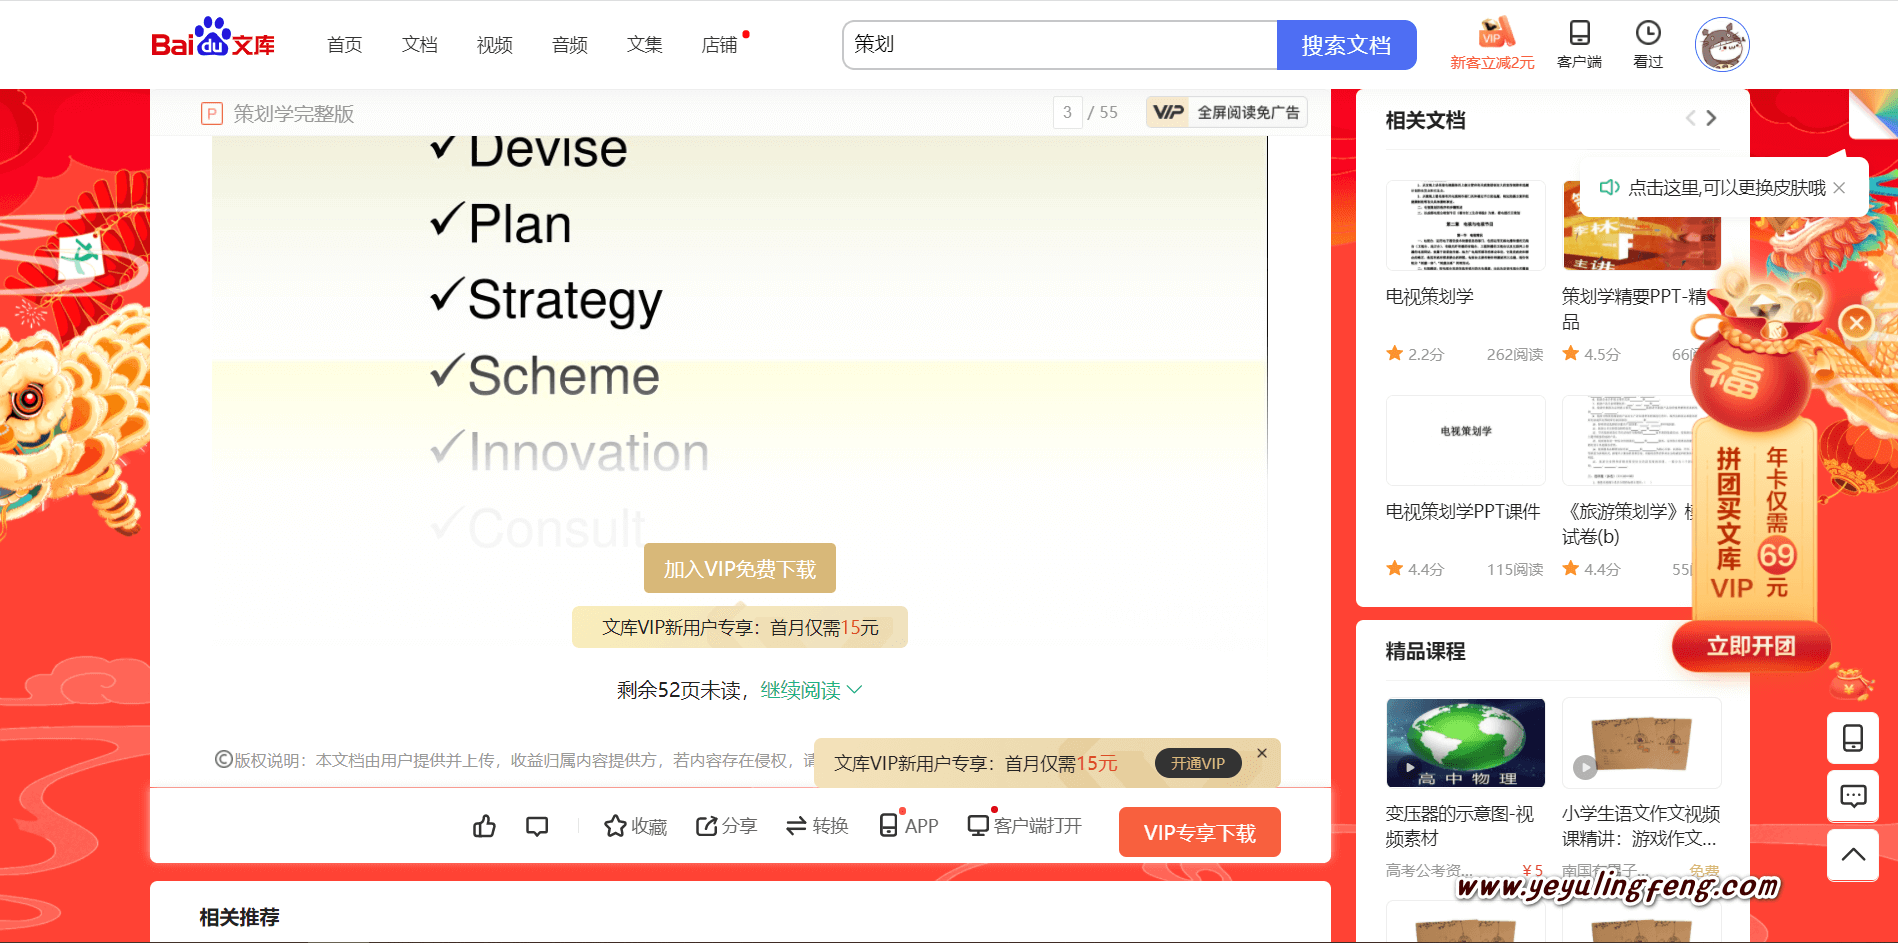This screenshot has width=1898, height=943.
Task: Click the 精品课程 section heading
Action: click(x=1426, y=651)
